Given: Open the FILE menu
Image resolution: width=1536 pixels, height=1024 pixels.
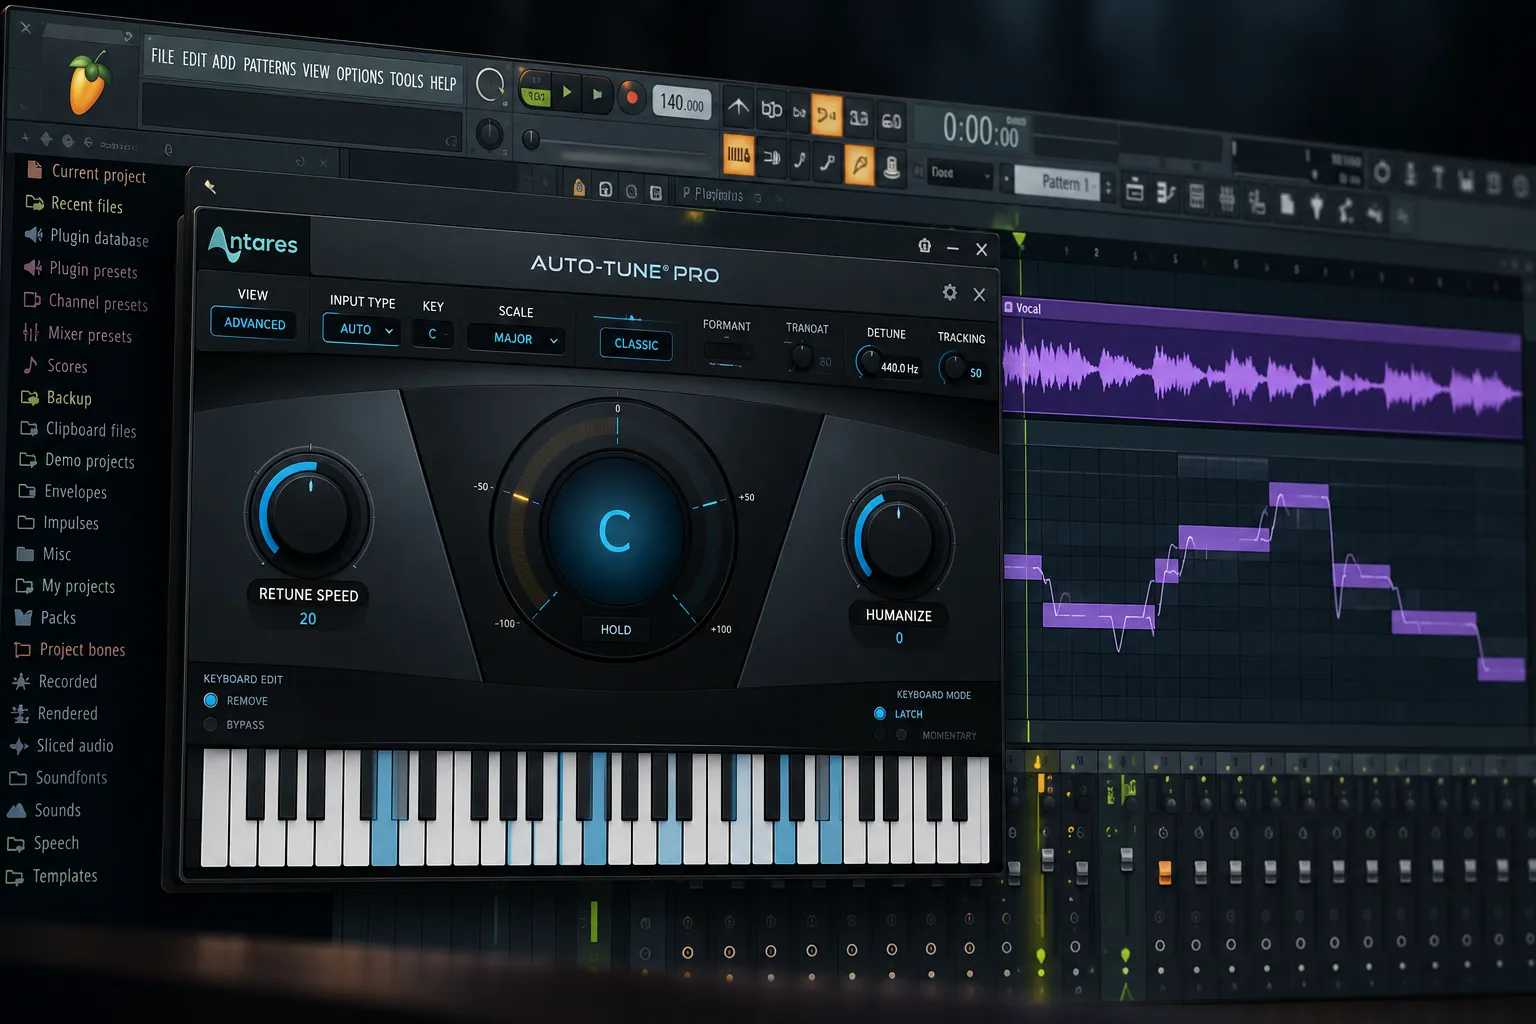Looking at the screenshot, I should 163,57.
